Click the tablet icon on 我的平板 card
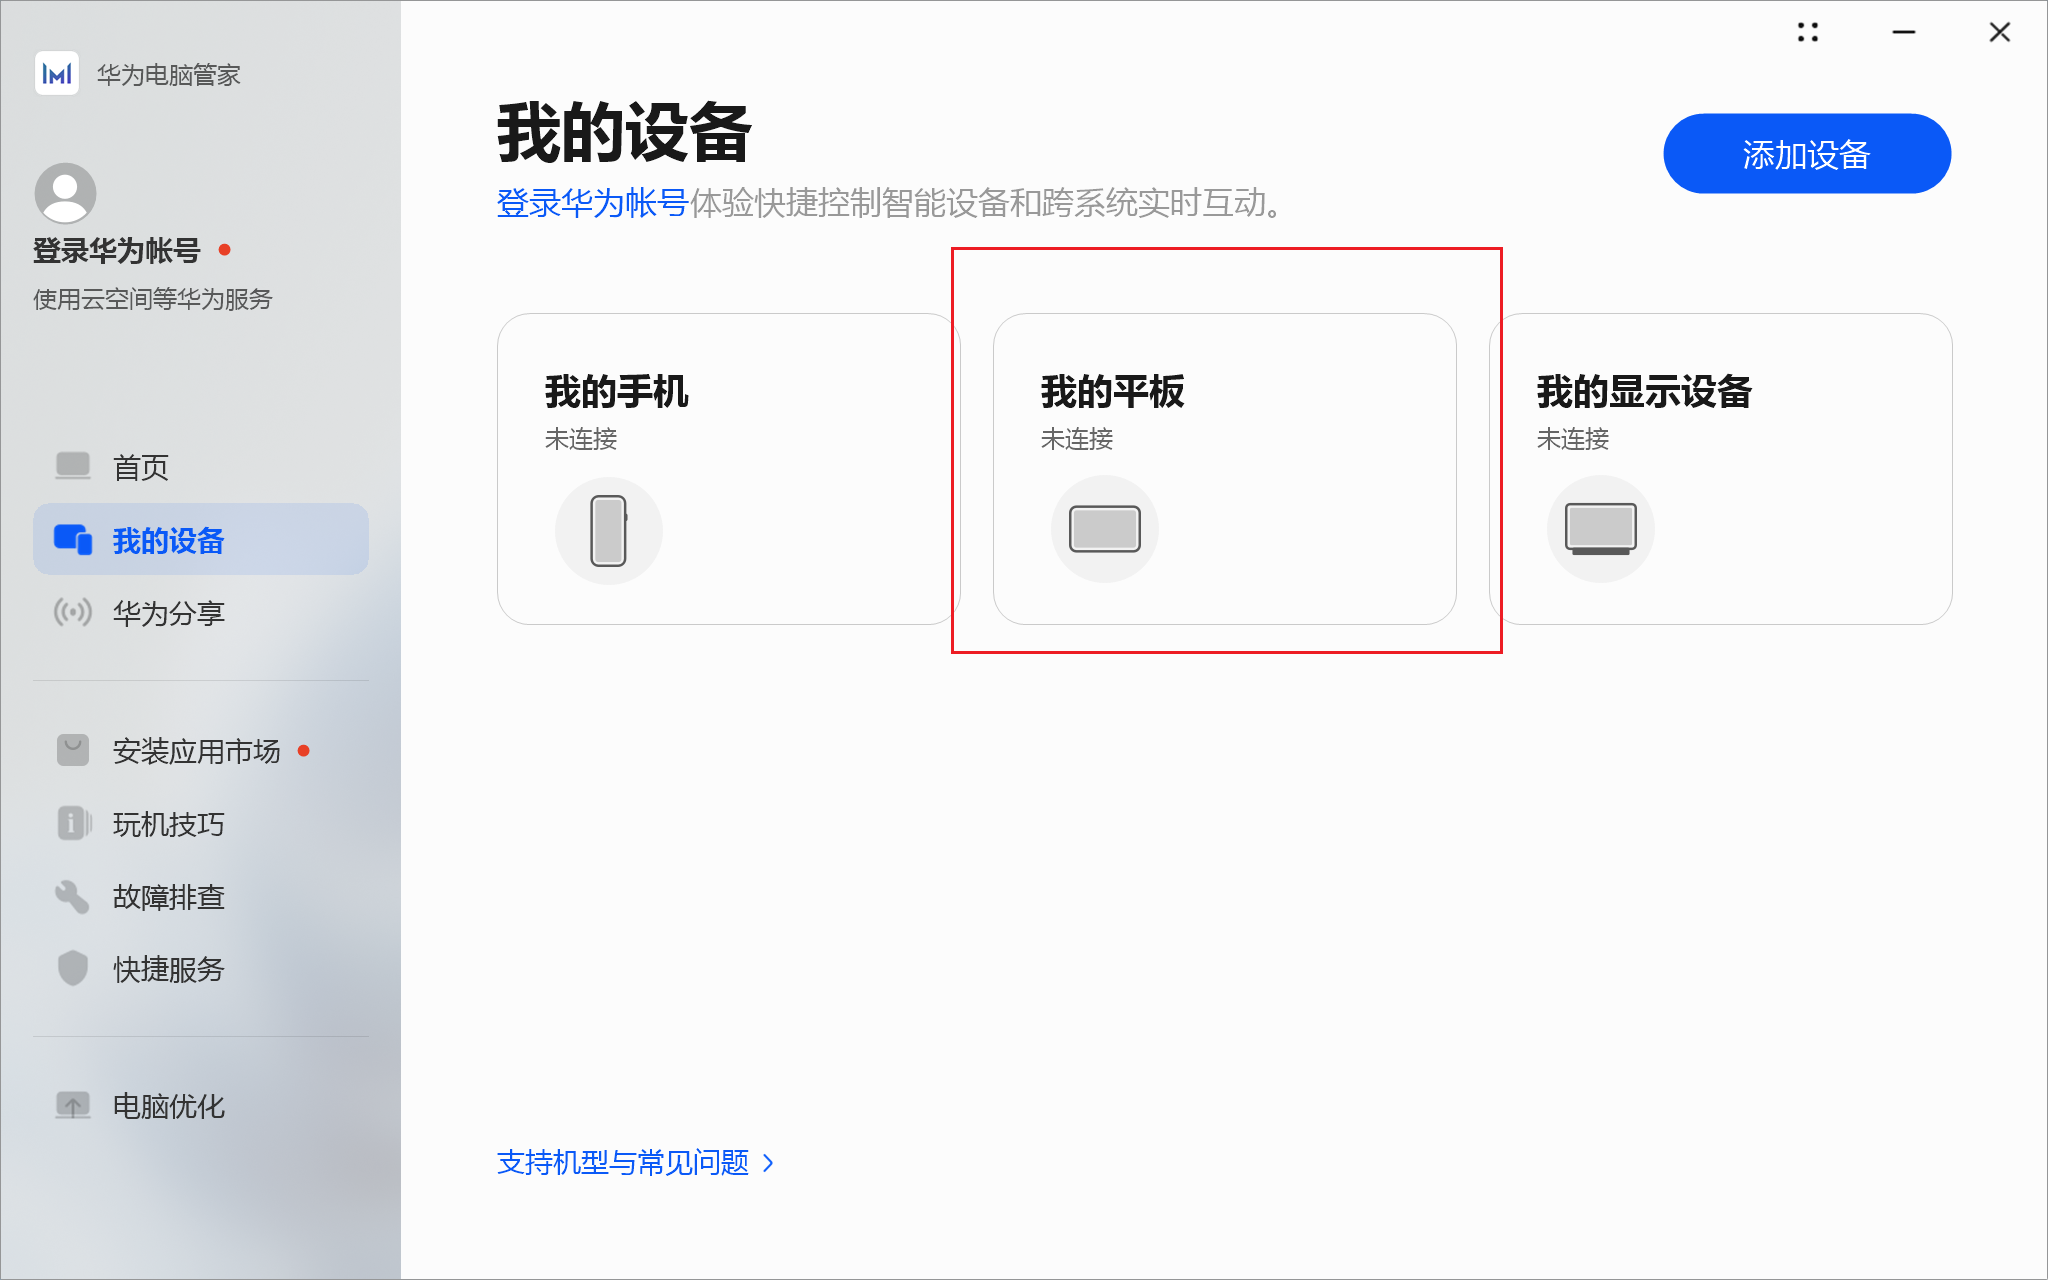The image size is (2048, 1280). 1104,527
